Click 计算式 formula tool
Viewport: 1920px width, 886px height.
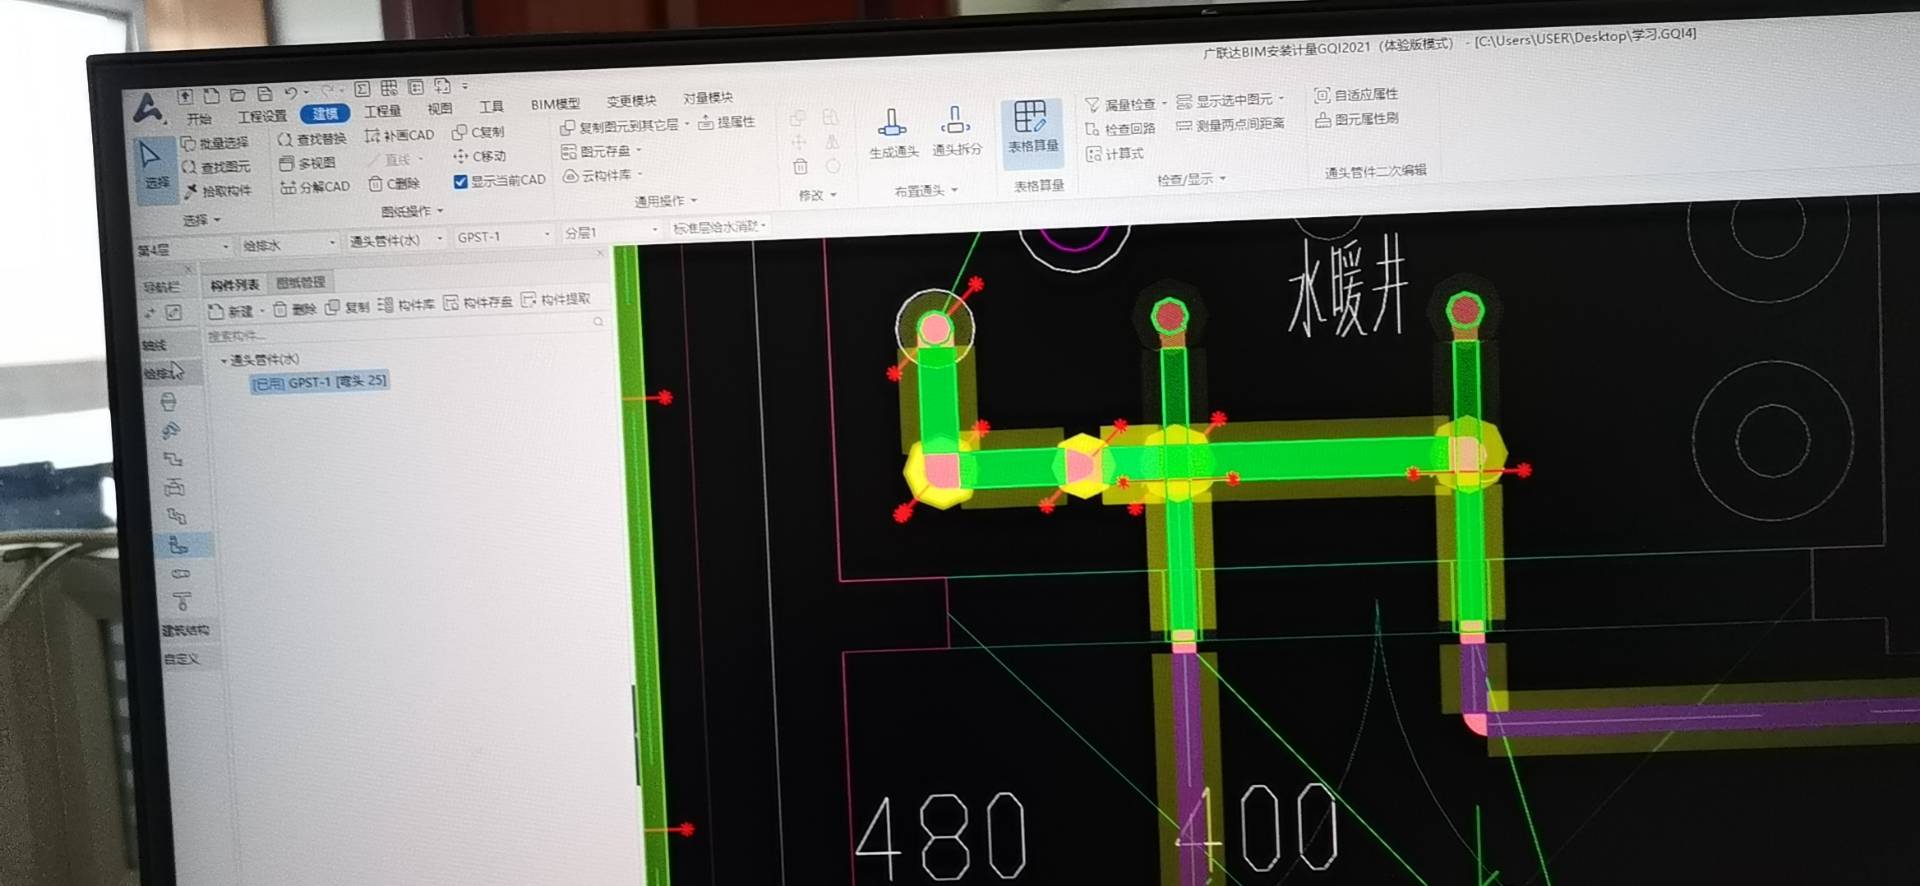[x=1115, y=154]
